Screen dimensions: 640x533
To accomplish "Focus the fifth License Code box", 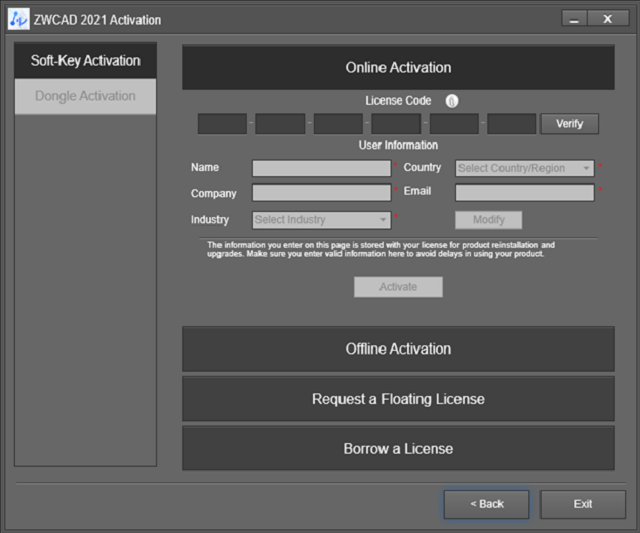I will tap(454, 124).
